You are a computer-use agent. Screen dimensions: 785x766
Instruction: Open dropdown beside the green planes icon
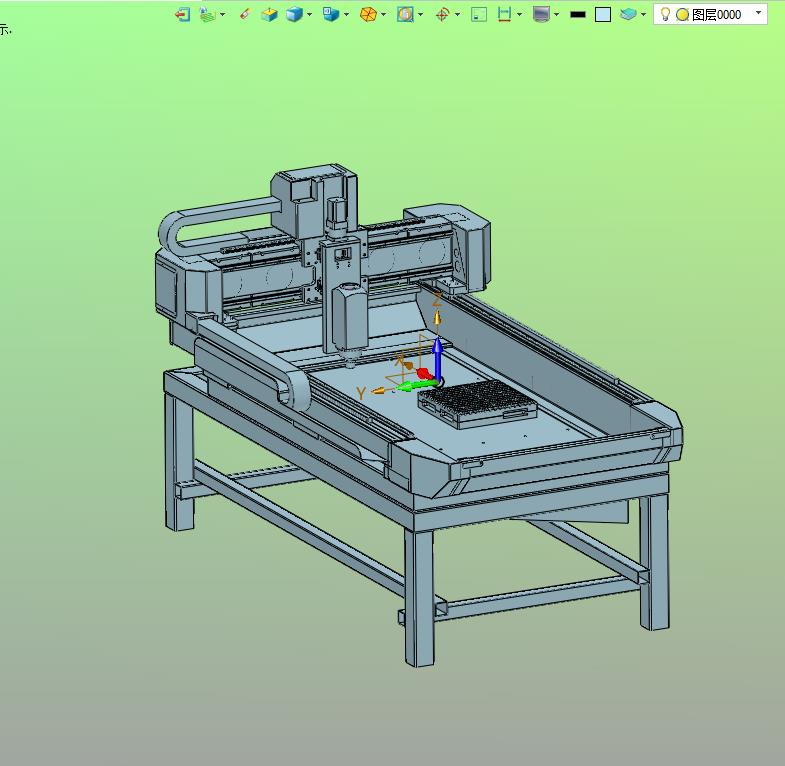(222, 15)
